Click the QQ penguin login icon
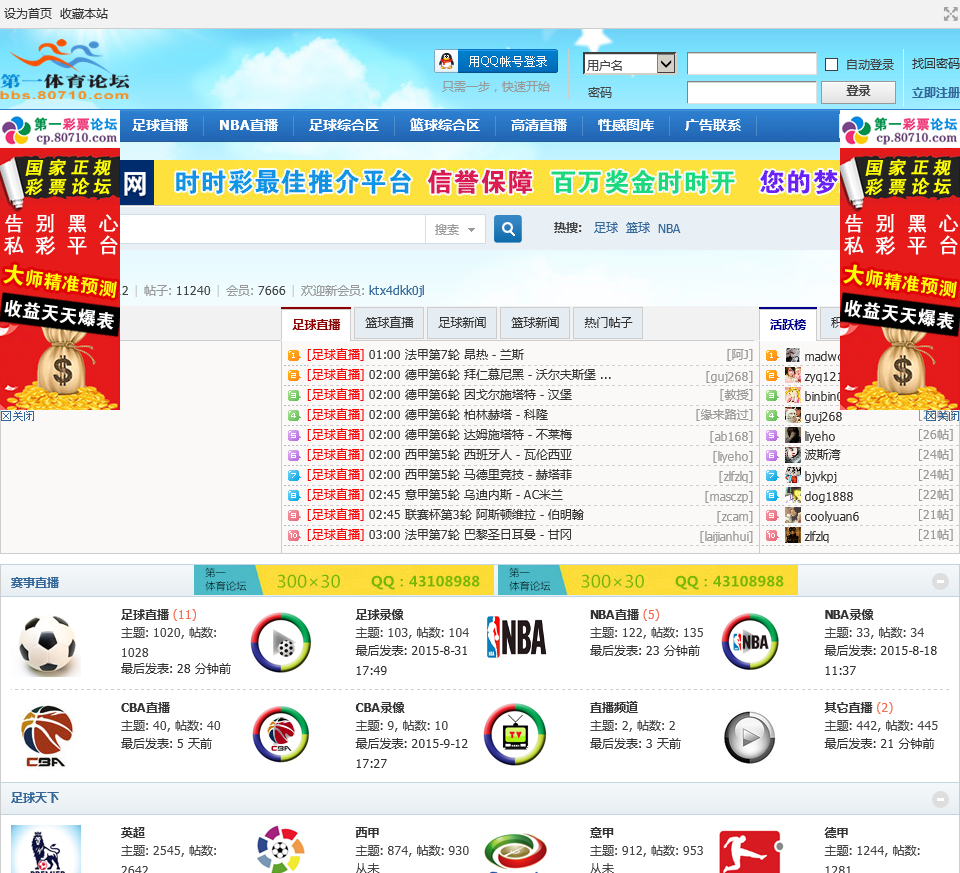 pyautogui.click(x=447, y=61)
